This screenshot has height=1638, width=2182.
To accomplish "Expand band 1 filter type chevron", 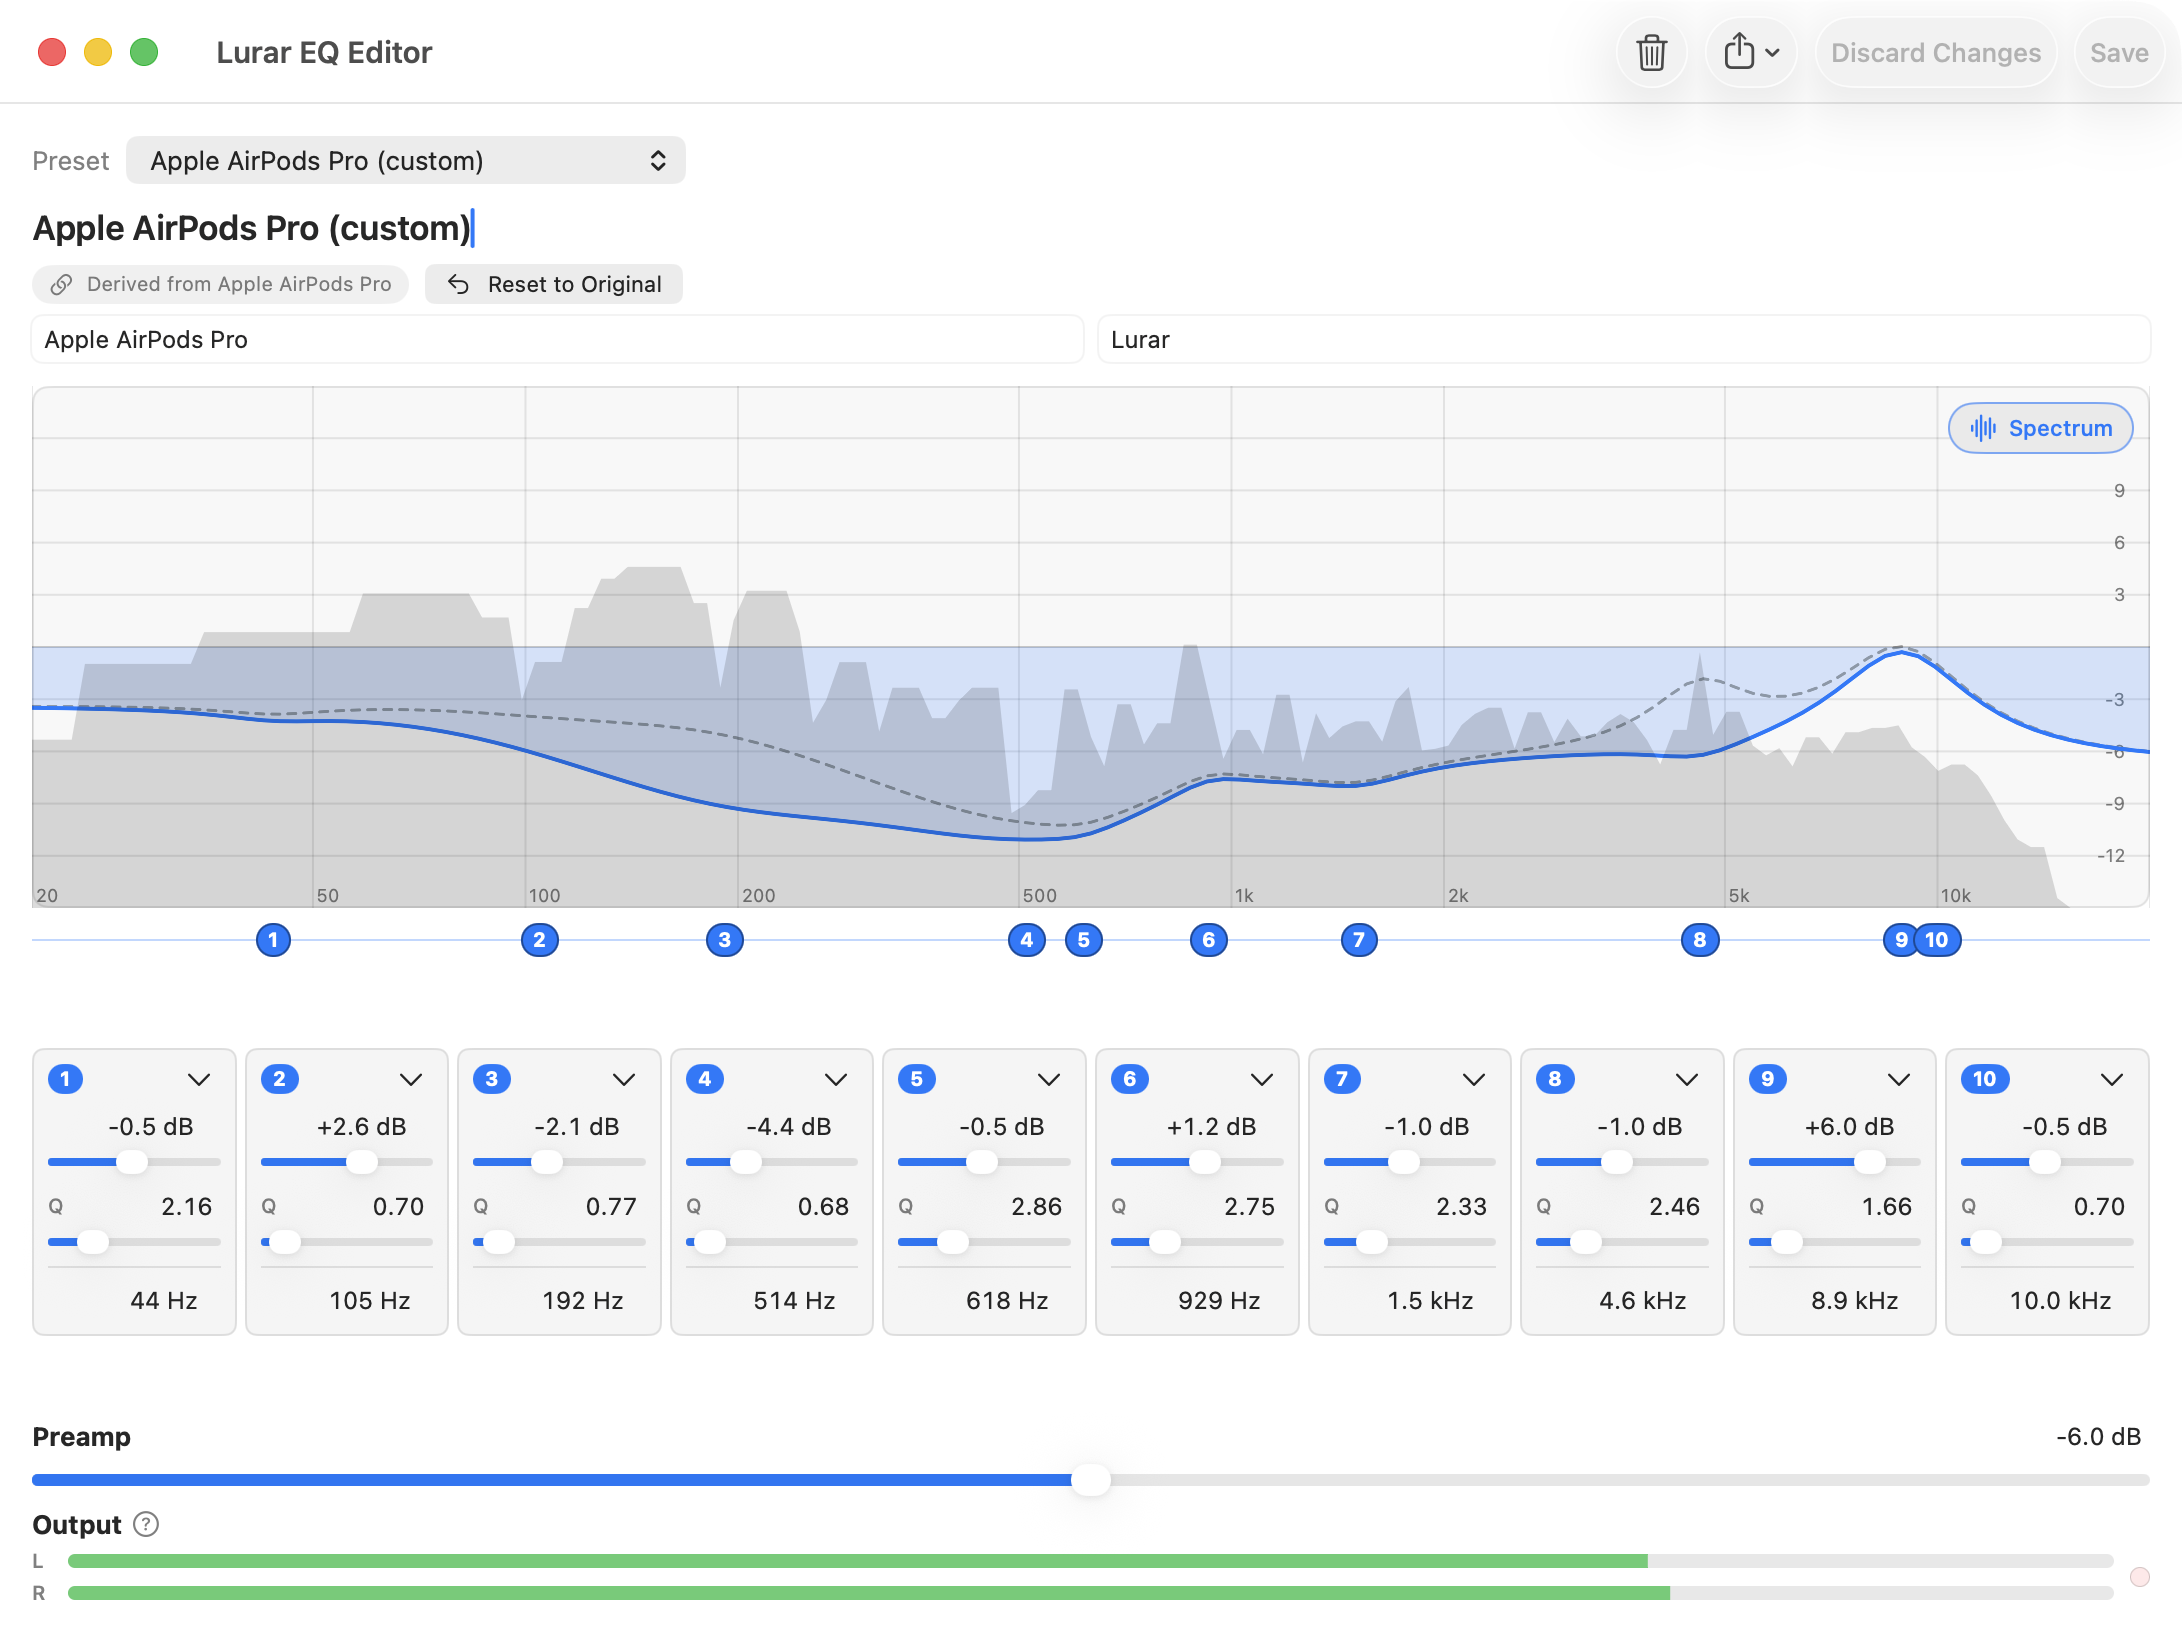I will click(199, 1080).
